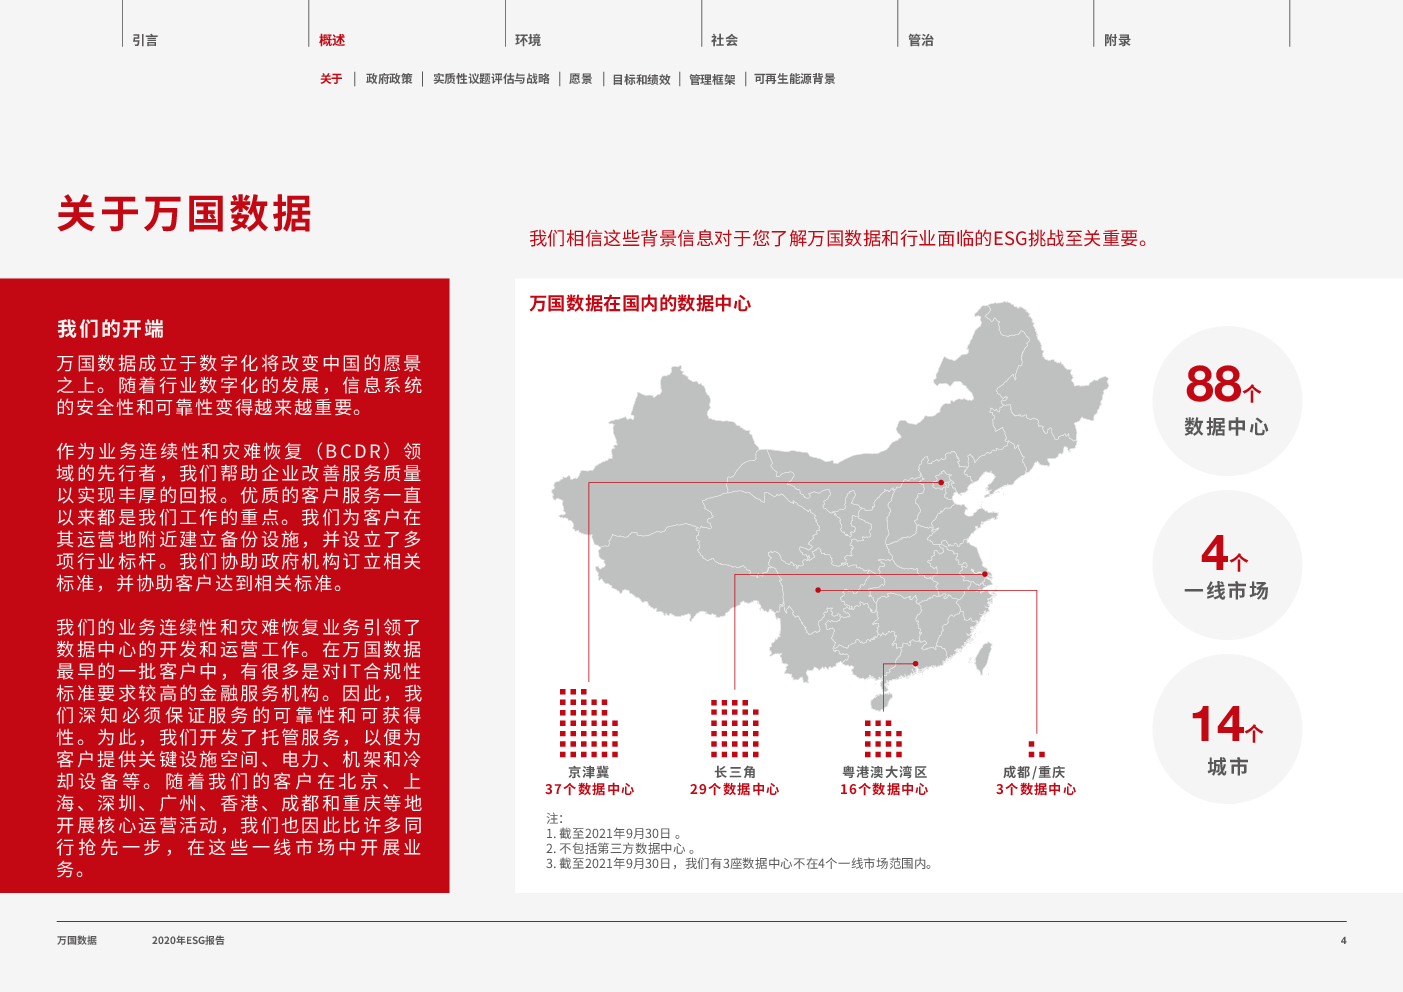
Task: Click the dot grid icon above 粤港澳大湾区
Action: click(x=883, y=738)
